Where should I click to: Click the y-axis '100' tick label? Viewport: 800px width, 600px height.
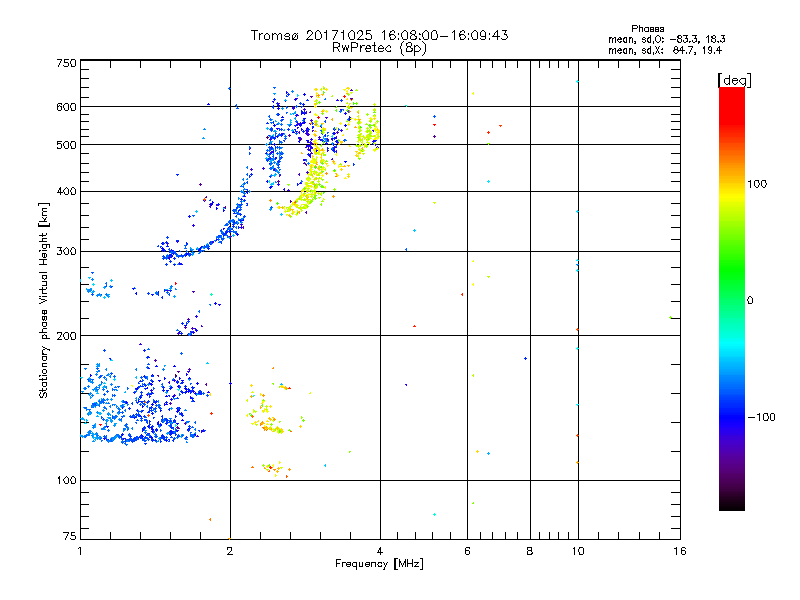(66, 480)
